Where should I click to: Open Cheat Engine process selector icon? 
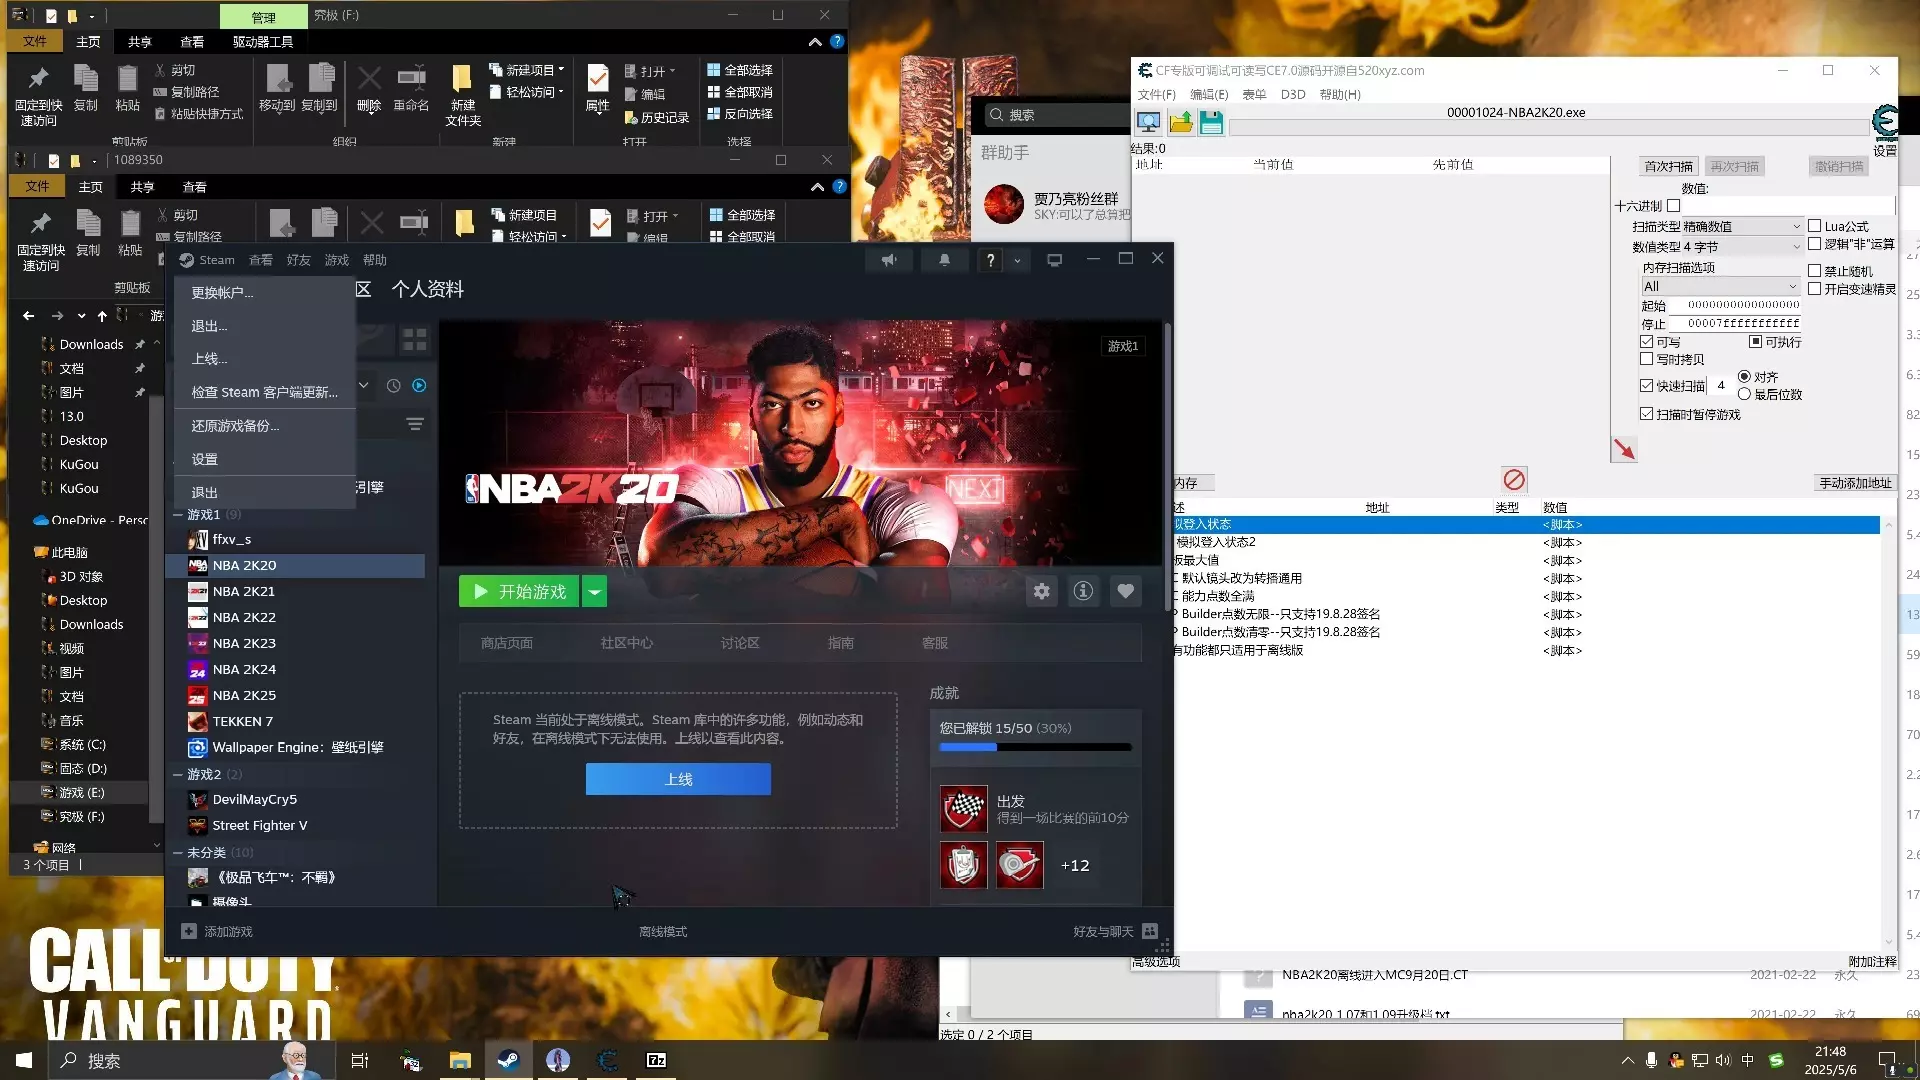click(1148, 123)
